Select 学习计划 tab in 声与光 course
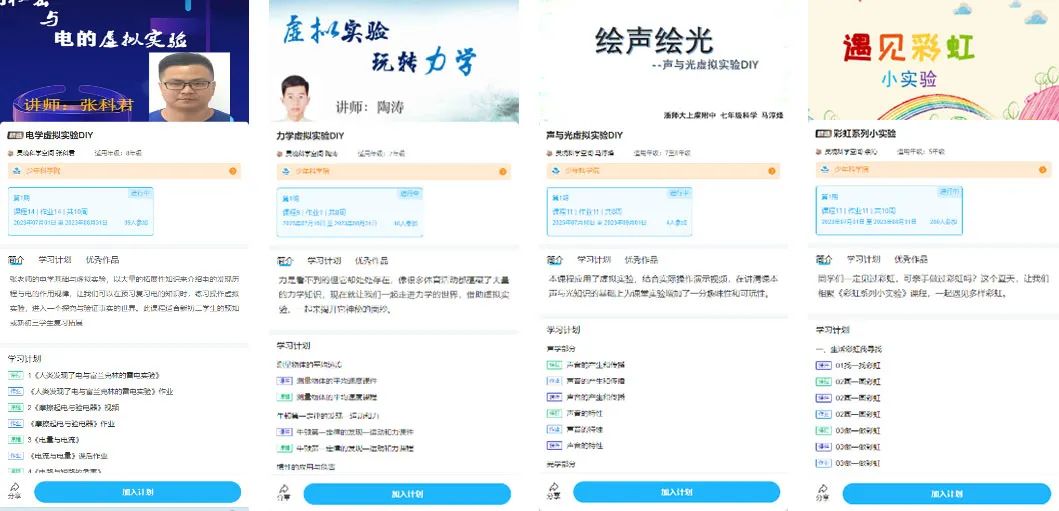Viewport: 1059px width, 511px height. [x=594, y=259]
